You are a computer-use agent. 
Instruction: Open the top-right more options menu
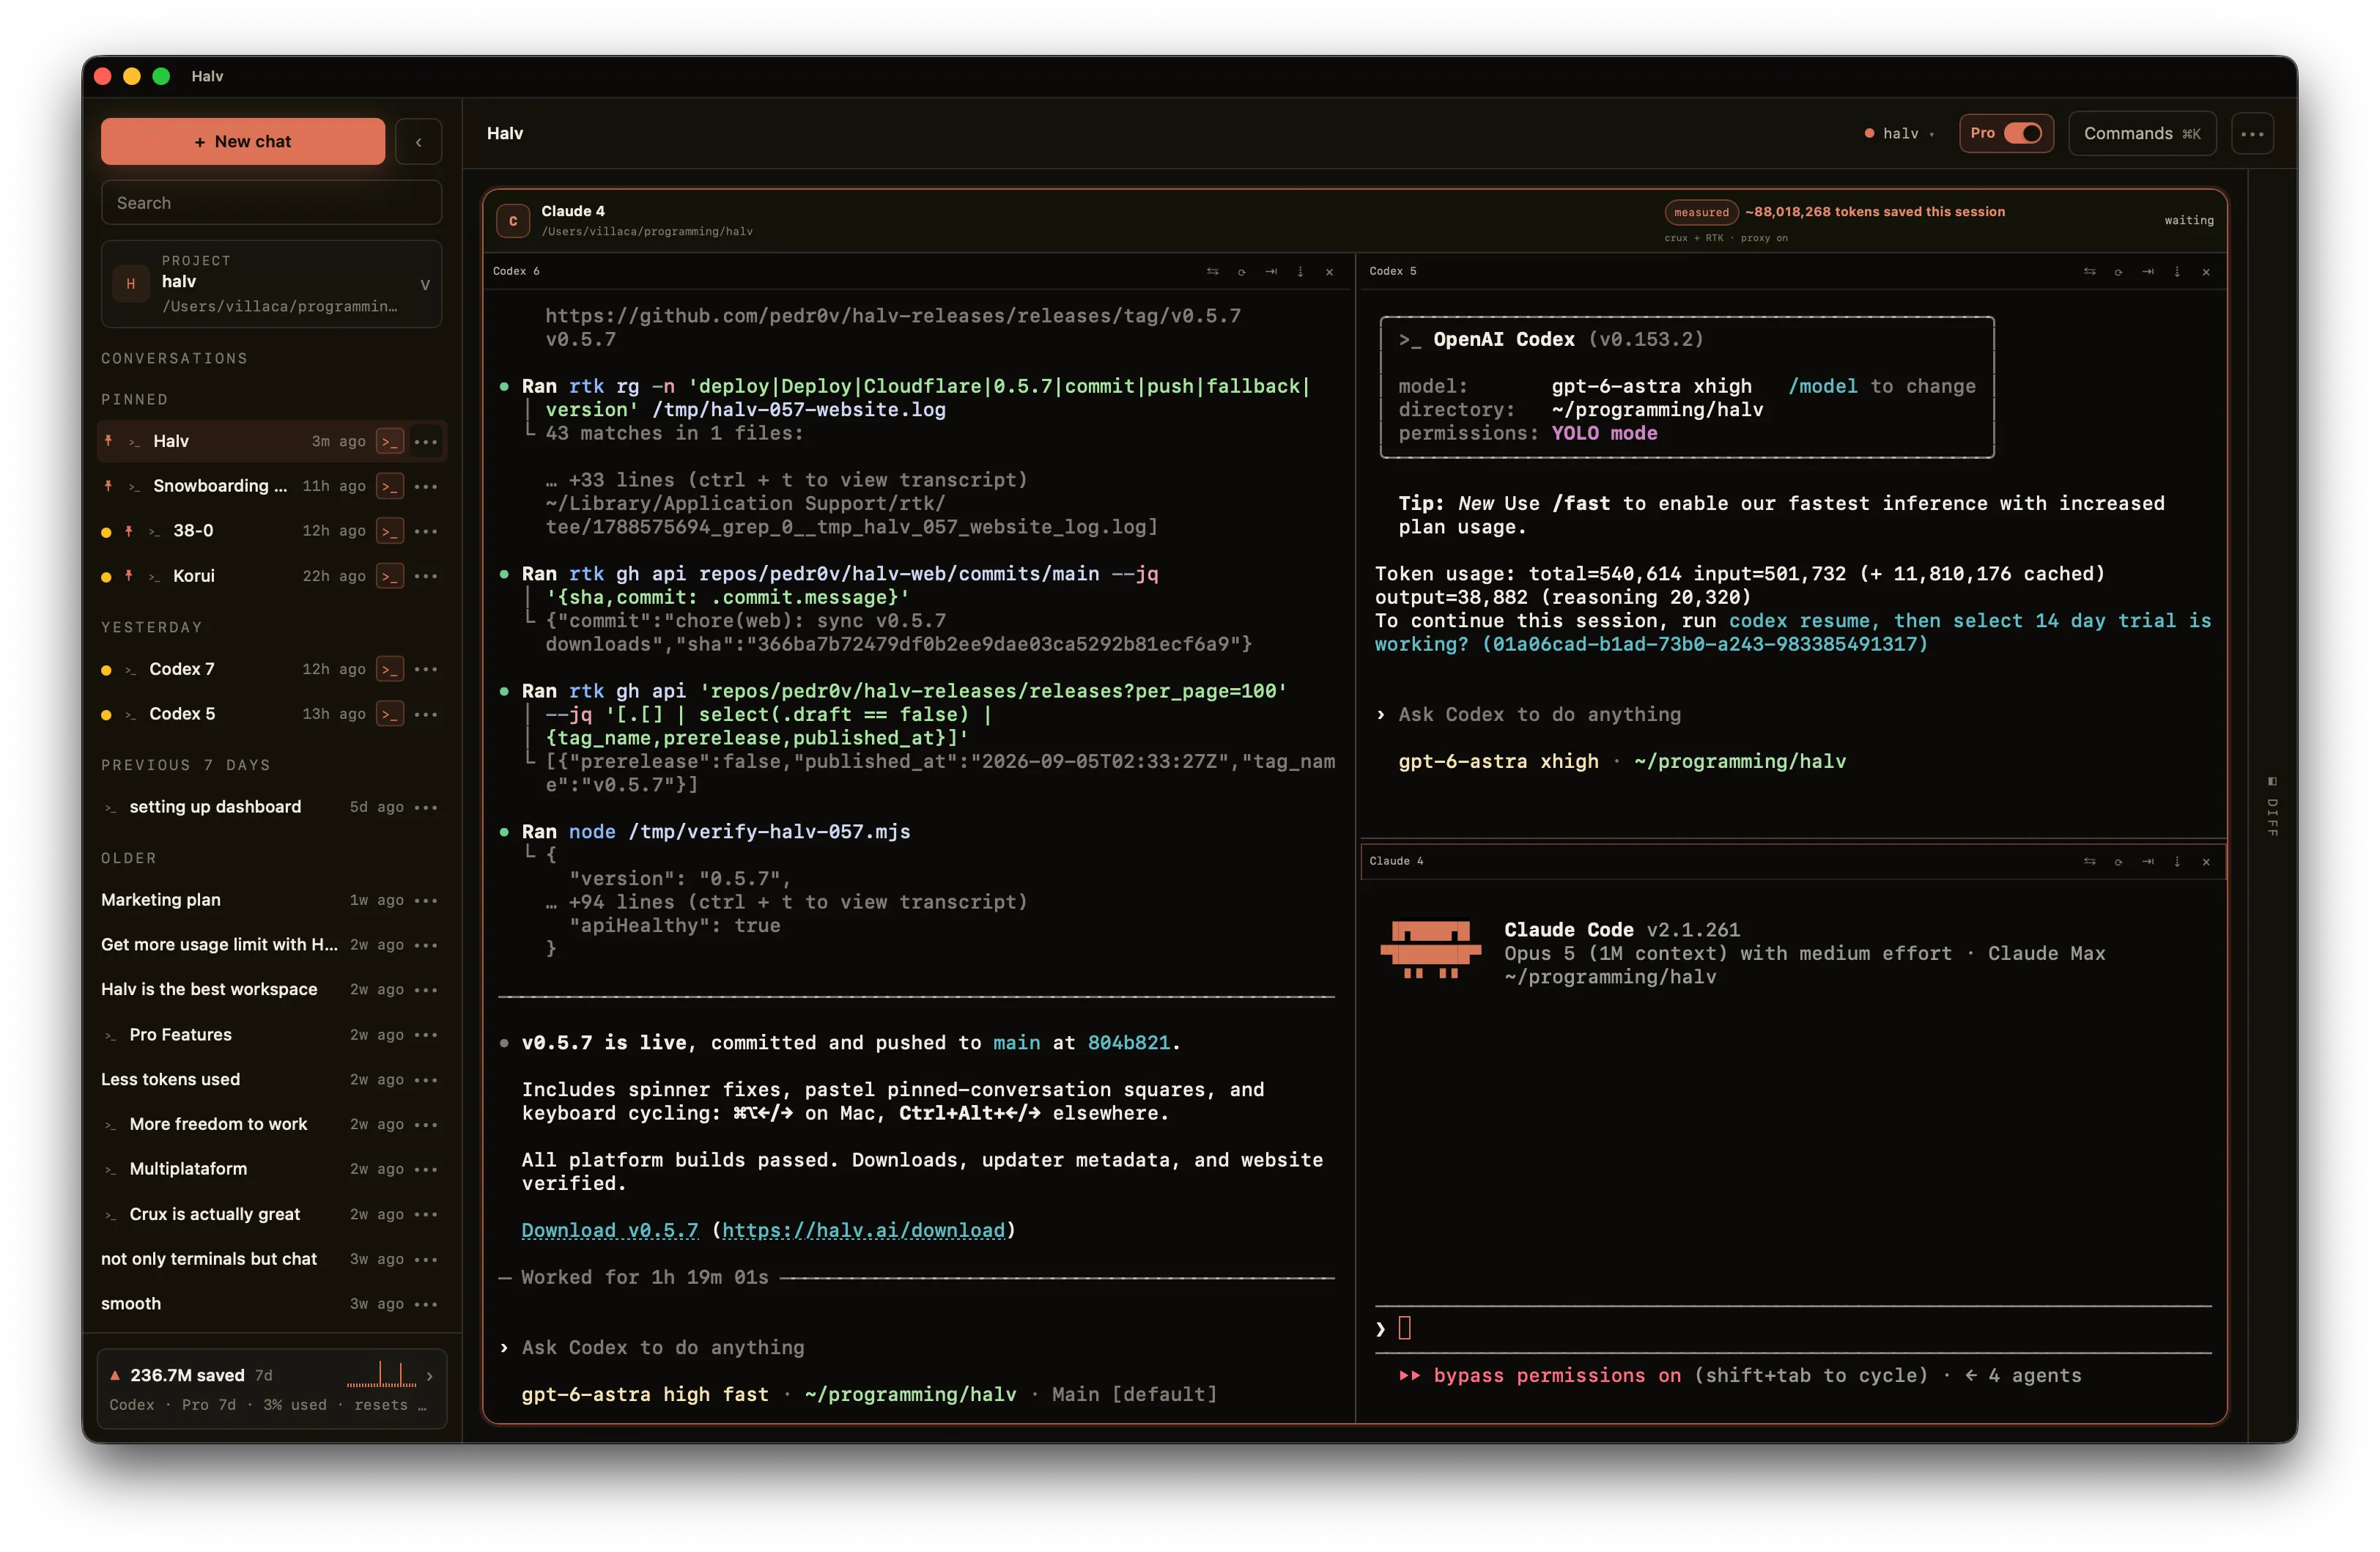pos(2252,133)
